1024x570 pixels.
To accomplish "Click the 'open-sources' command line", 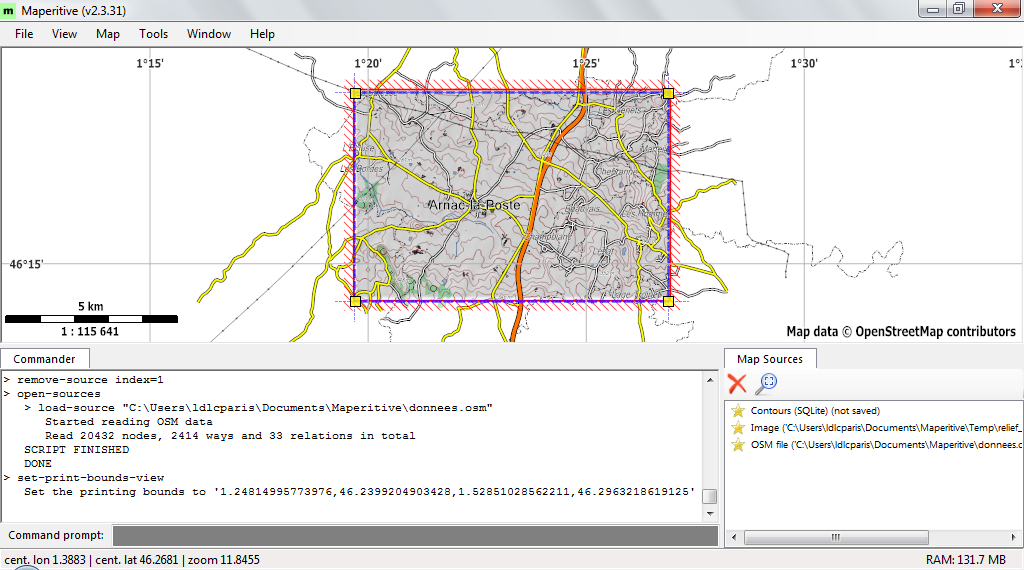I will 59,394.
